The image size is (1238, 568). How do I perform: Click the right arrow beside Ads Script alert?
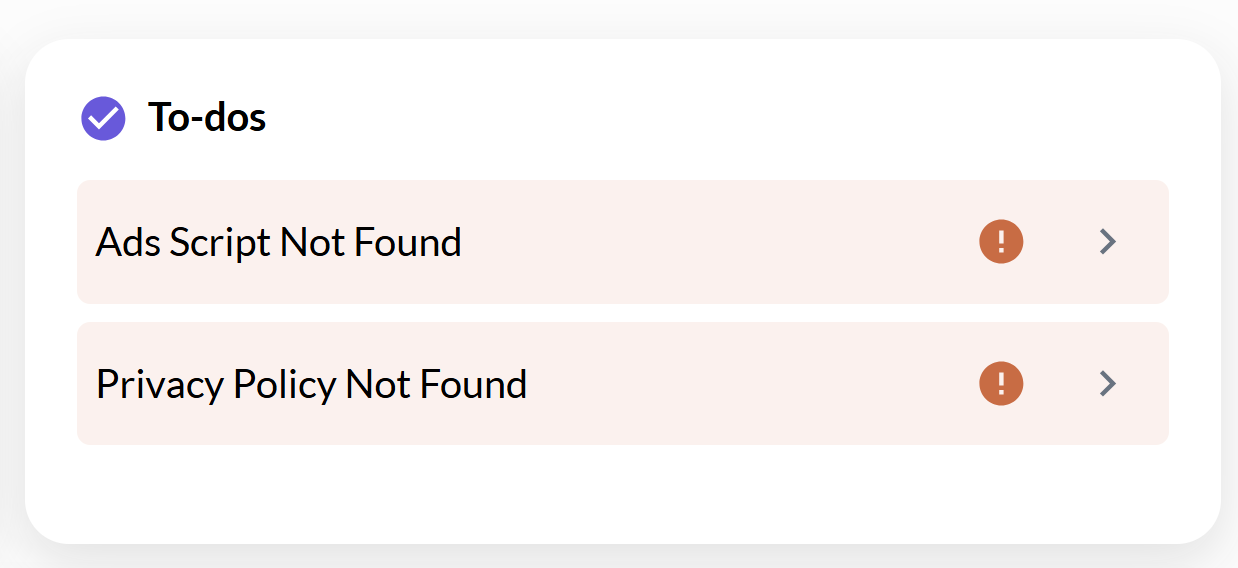1107,242
